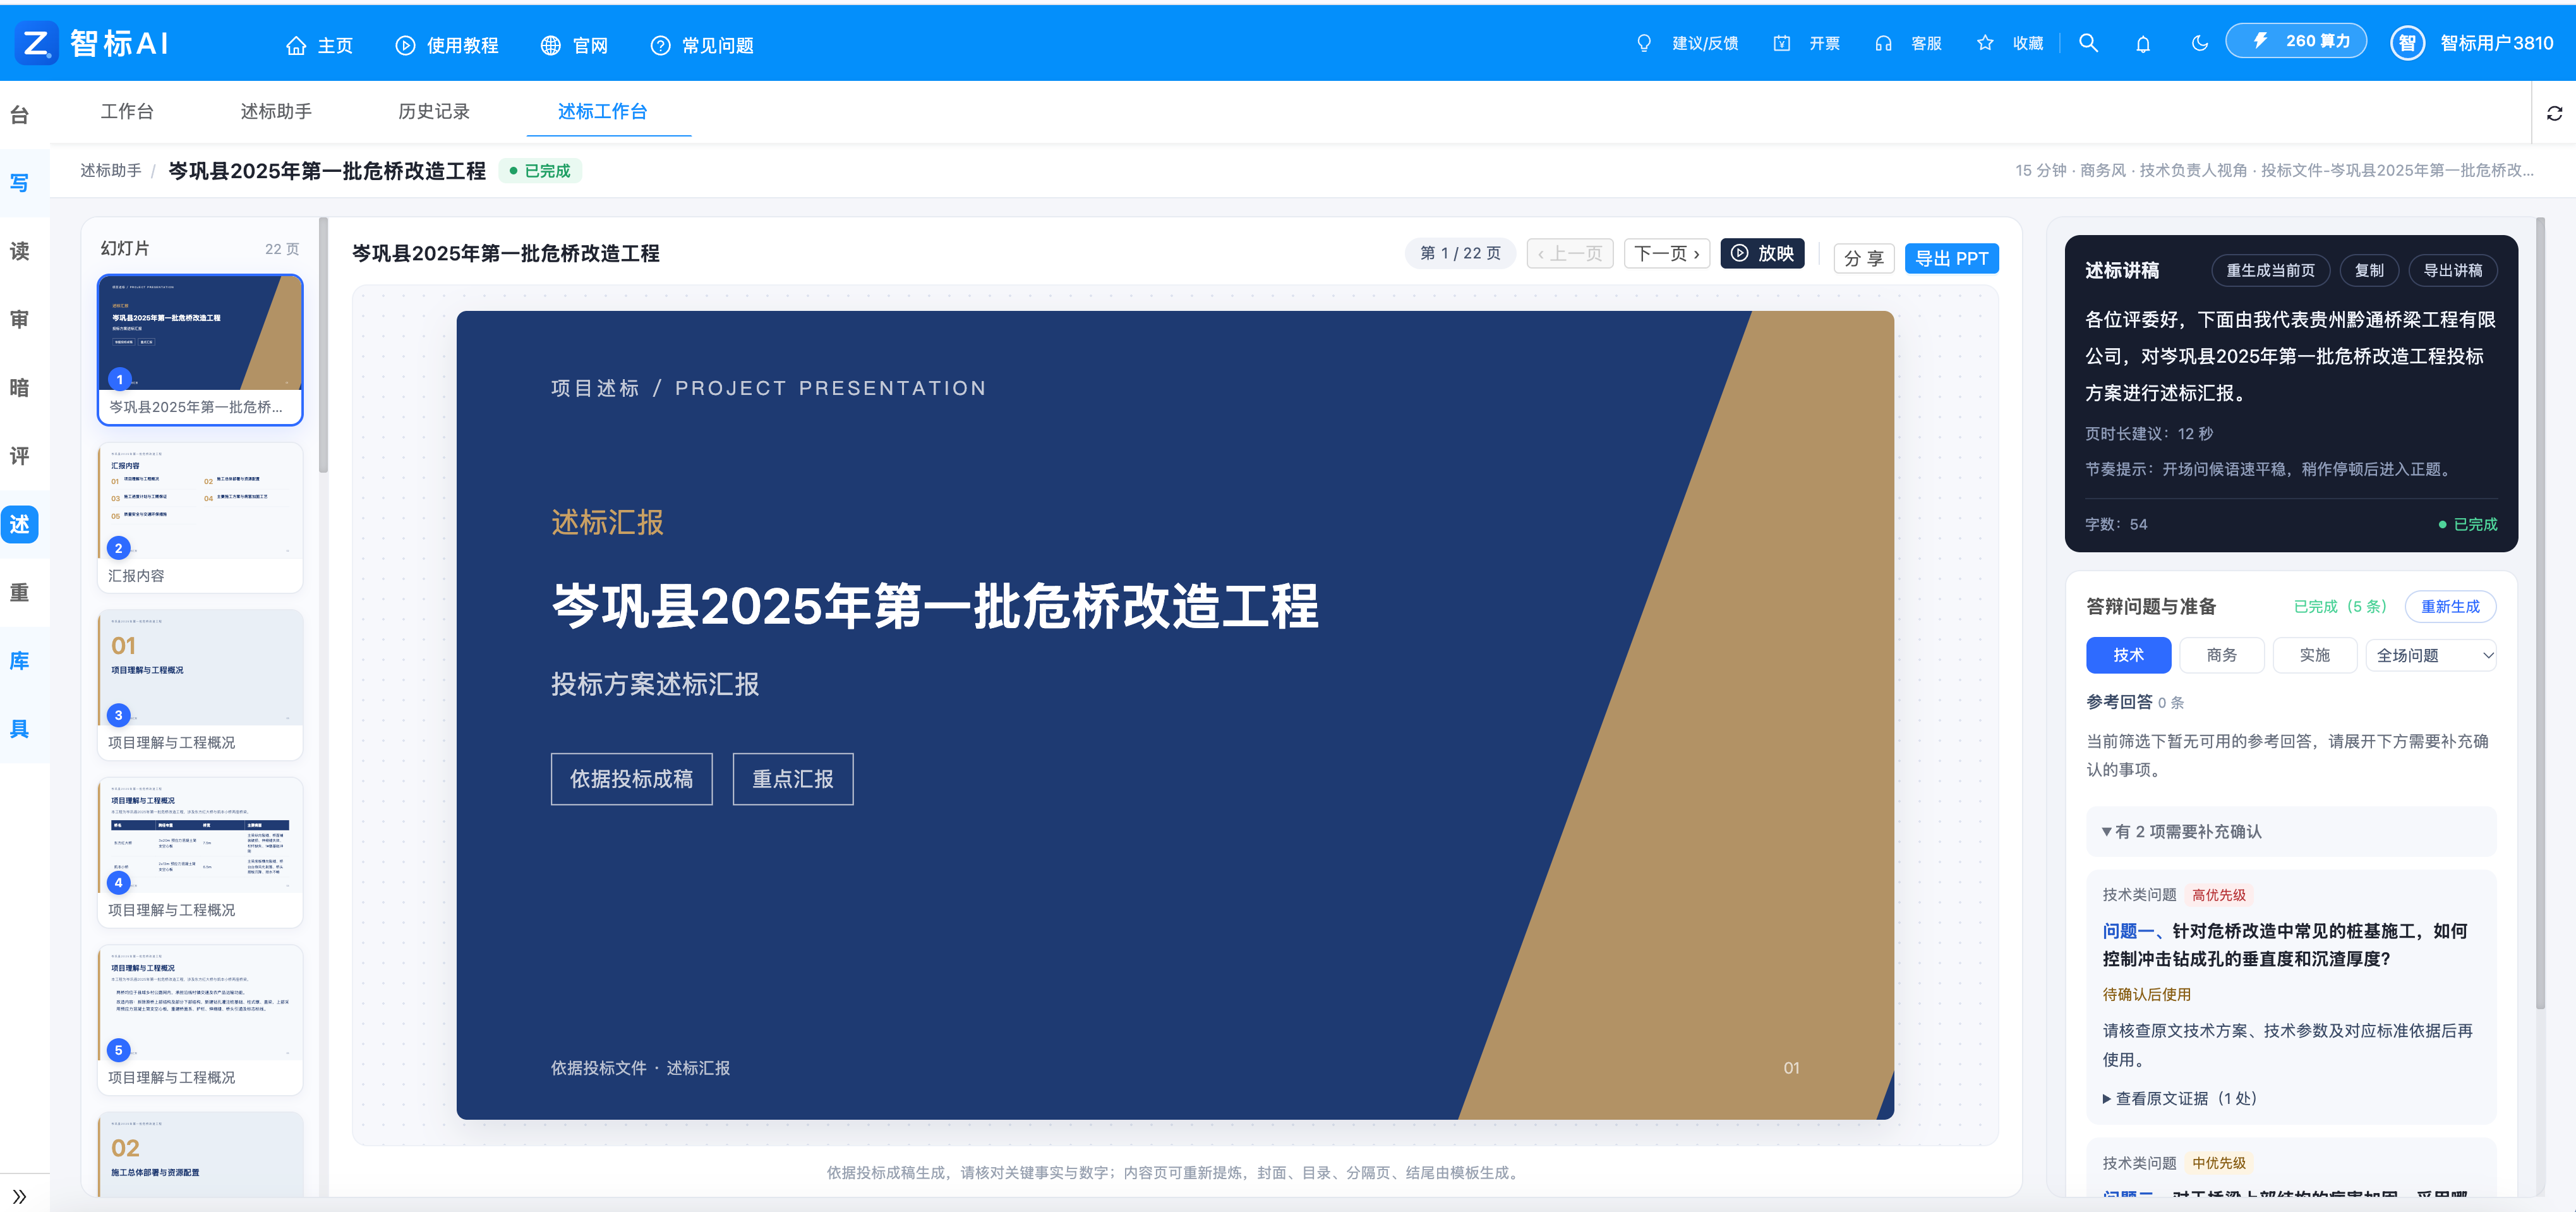Open the 写 sidebar icon
Viewport: 2576px width, 1212px height.
[19, 183]
